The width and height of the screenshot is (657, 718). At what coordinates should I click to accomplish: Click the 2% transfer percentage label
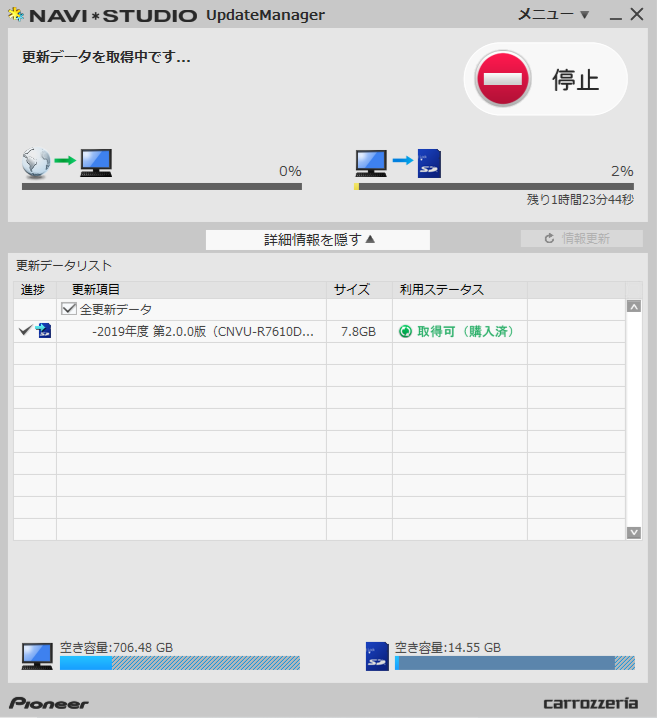pos(622,171)
